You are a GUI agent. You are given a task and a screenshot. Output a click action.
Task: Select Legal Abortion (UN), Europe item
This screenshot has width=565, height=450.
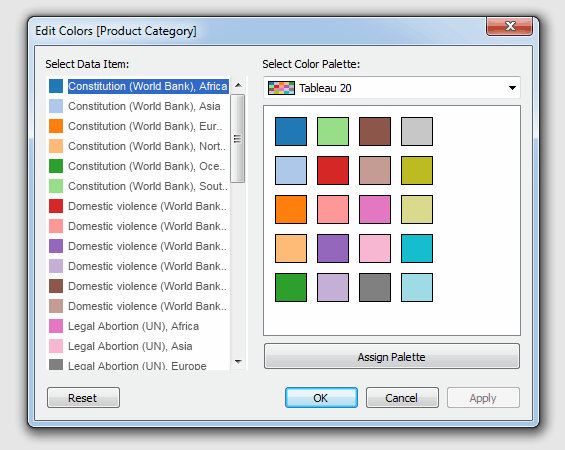[x=138, y=365]
